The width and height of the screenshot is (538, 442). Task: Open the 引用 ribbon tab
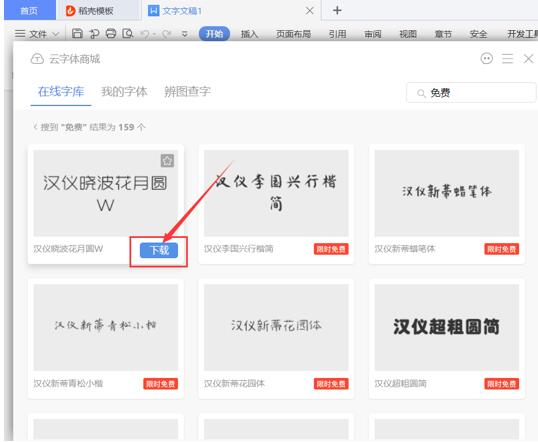click(338, 34)
